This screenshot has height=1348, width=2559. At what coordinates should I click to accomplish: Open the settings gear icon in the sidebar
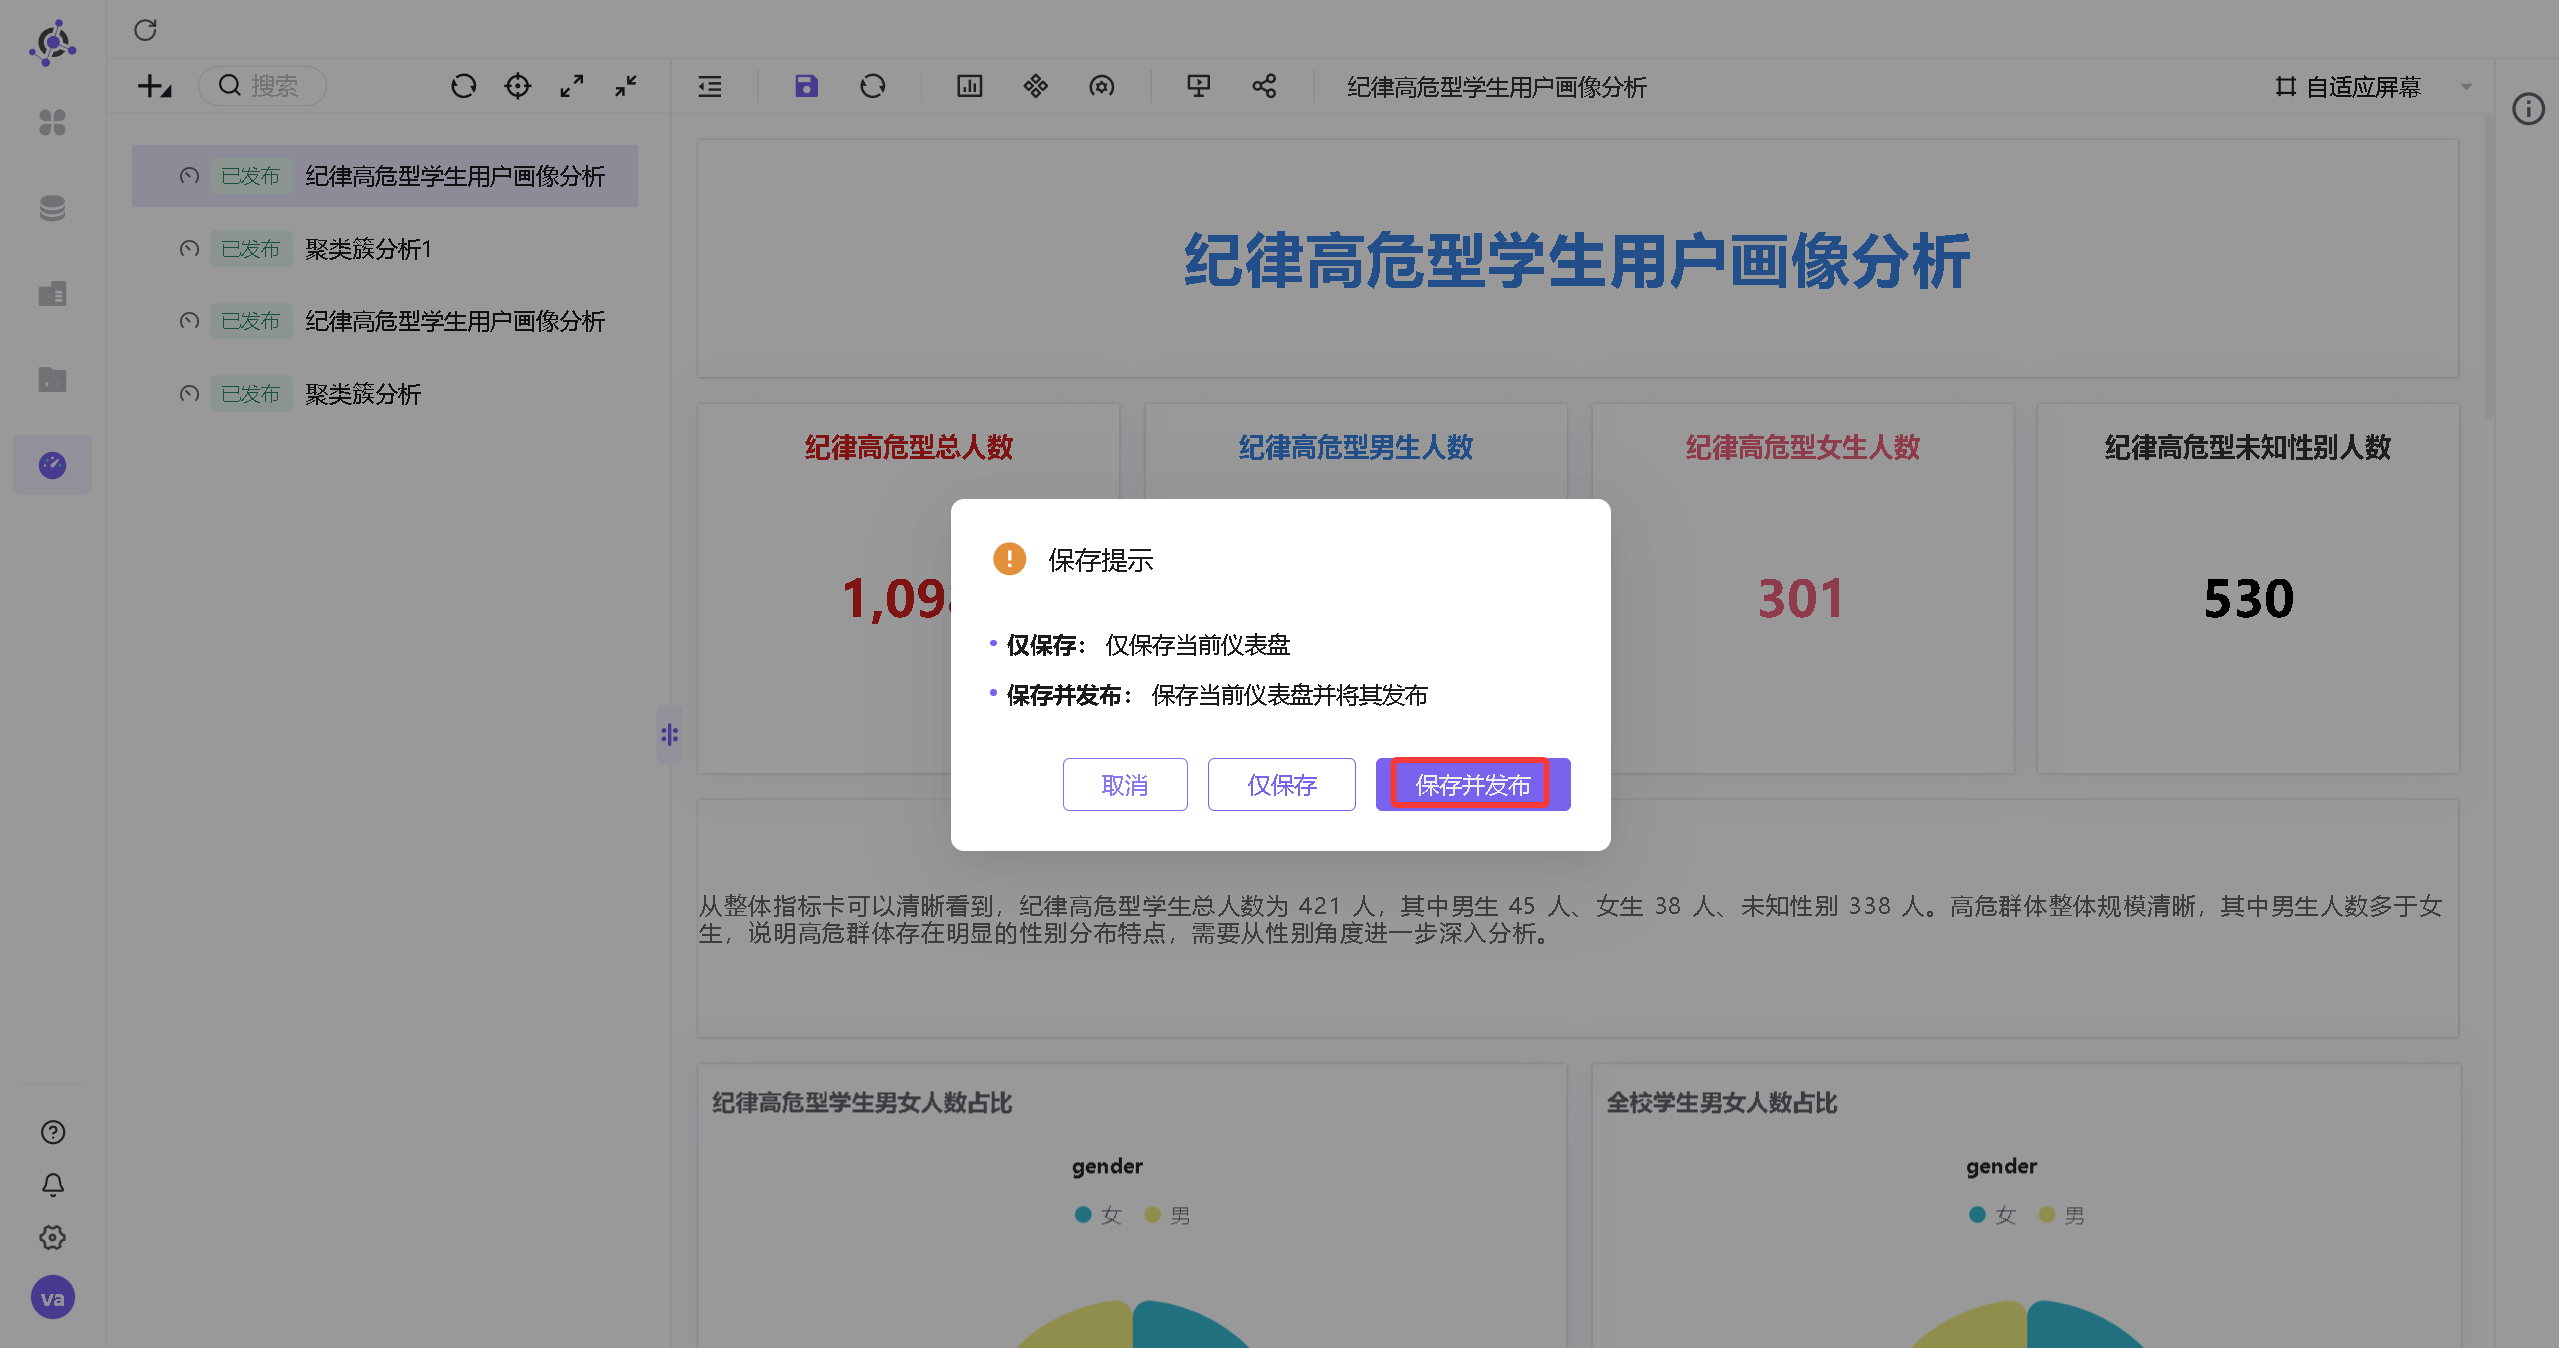coord(52,1238)
